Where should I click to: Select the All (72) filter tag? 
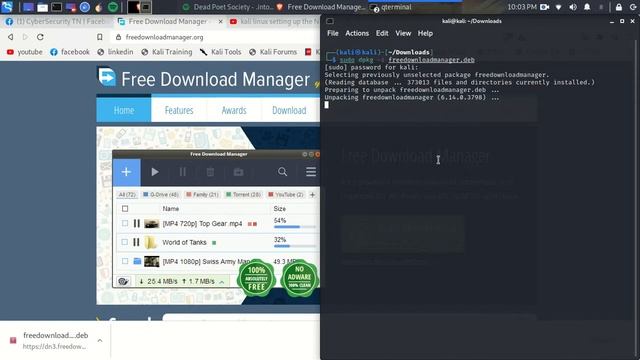coord(127,195)
